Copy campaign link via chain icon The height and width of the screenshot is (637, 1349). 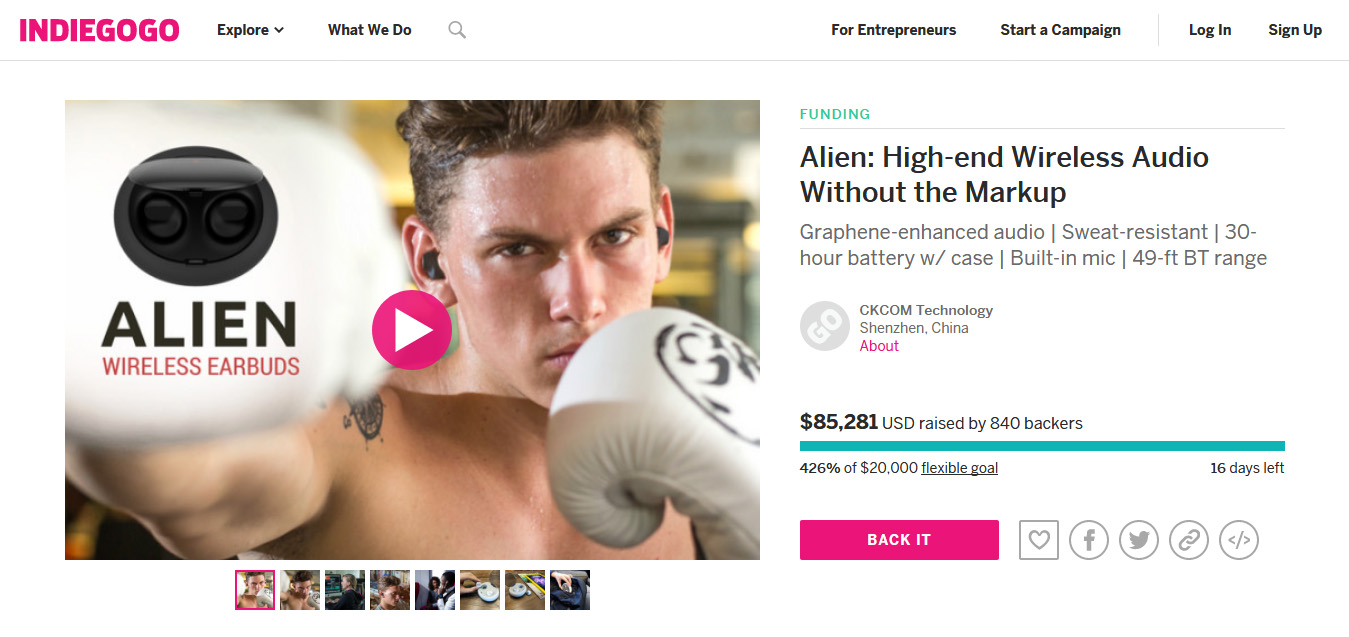[x=1189, y=540]
